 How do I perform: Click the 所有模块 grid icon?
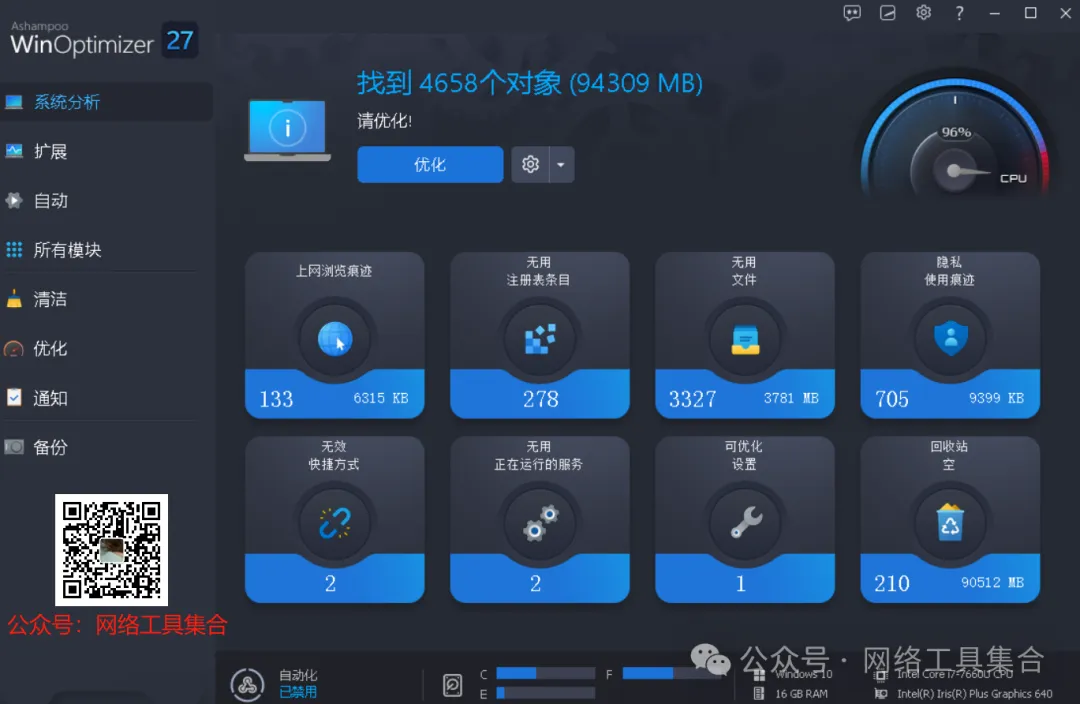(14, 249)
